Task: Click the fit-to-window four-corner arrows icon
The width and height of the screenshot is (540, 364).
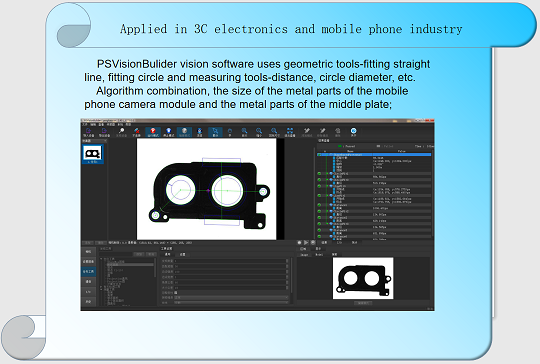Action: [x=290, y=131]
